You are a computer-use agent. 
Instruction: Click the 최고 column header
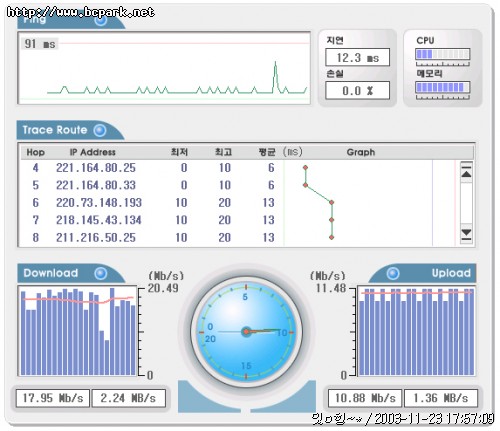pyautogui.click(x=223, y=152)
